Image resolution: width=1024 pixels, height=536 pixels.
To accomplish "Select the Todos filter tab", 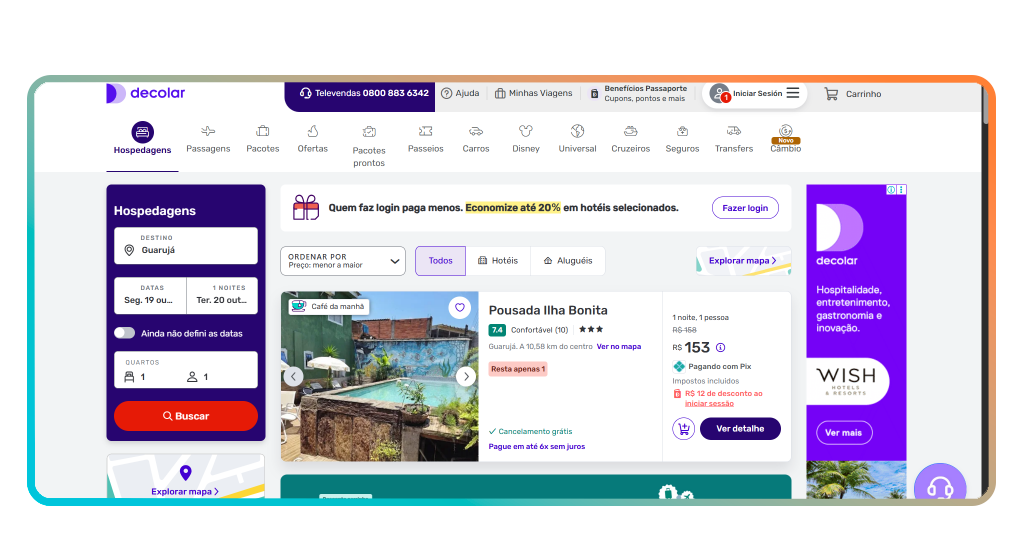I will click(441, 260).
